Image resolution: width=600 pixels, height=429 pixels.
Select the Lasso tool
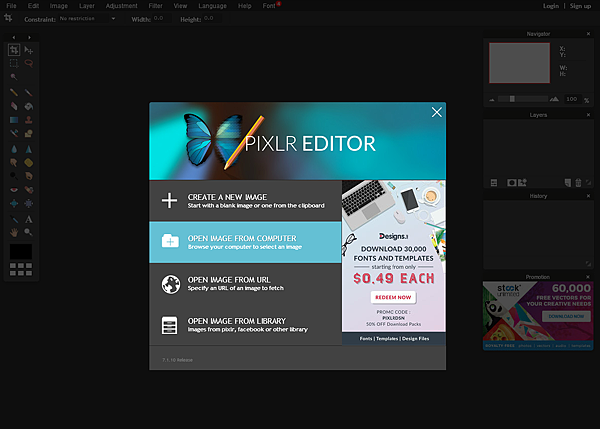[x=29, y=63]
